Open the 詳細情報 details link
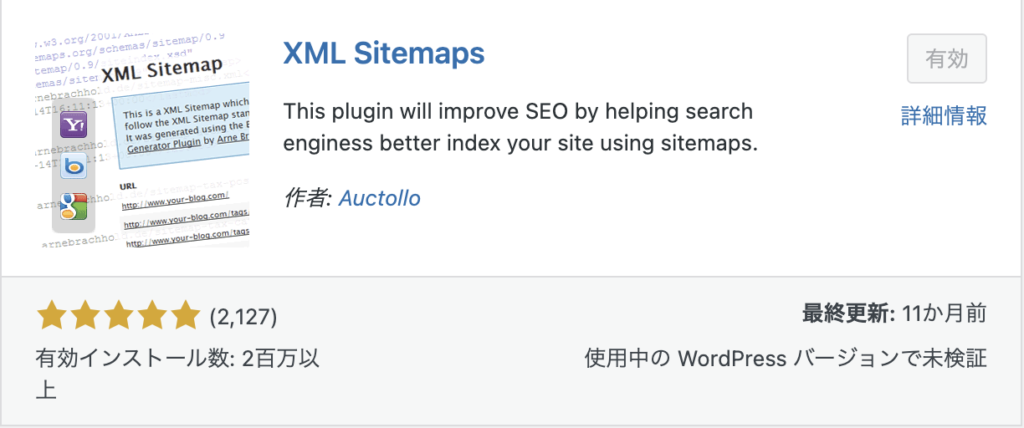 tap(944, 115)
